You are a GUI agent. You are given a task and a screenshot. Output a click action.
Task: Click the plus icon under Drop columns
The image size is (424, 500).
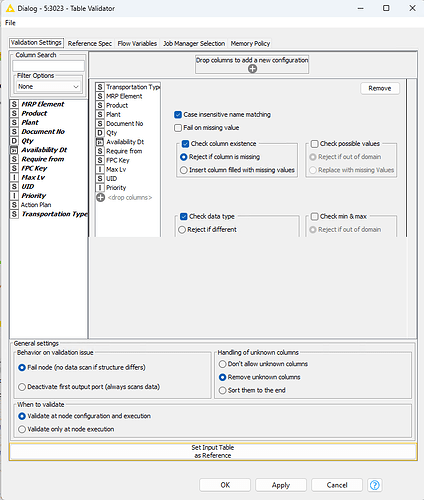pos(252,69)
